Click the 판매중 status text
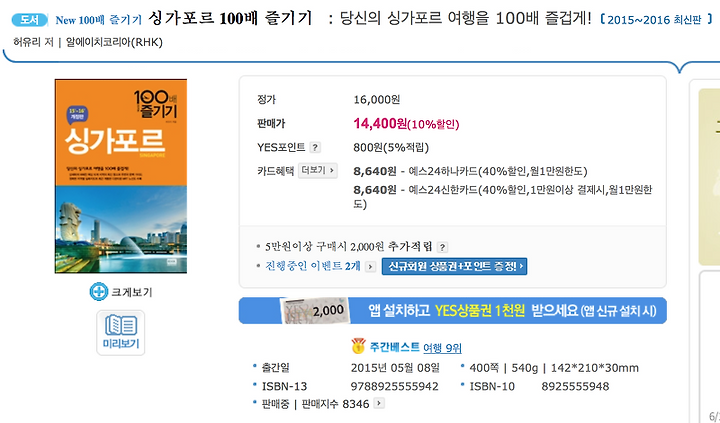 275,404
